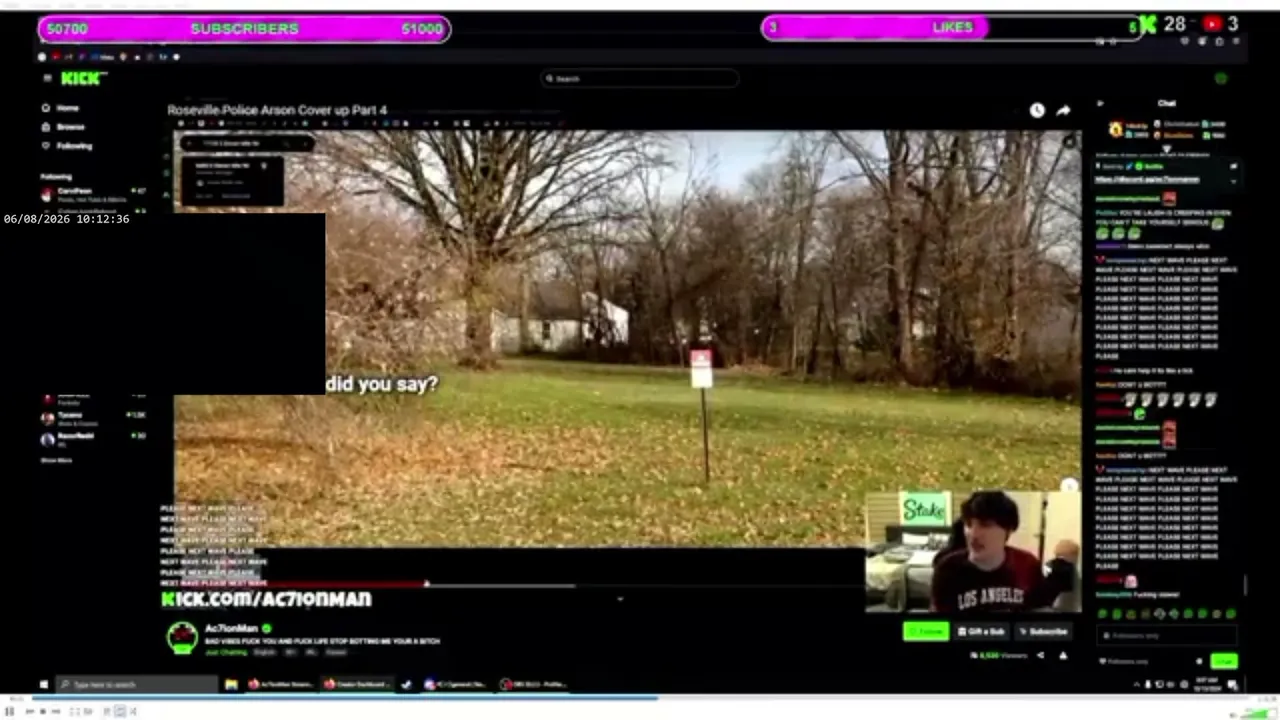Click the pause button in the media player

click(x=10, y=711)
